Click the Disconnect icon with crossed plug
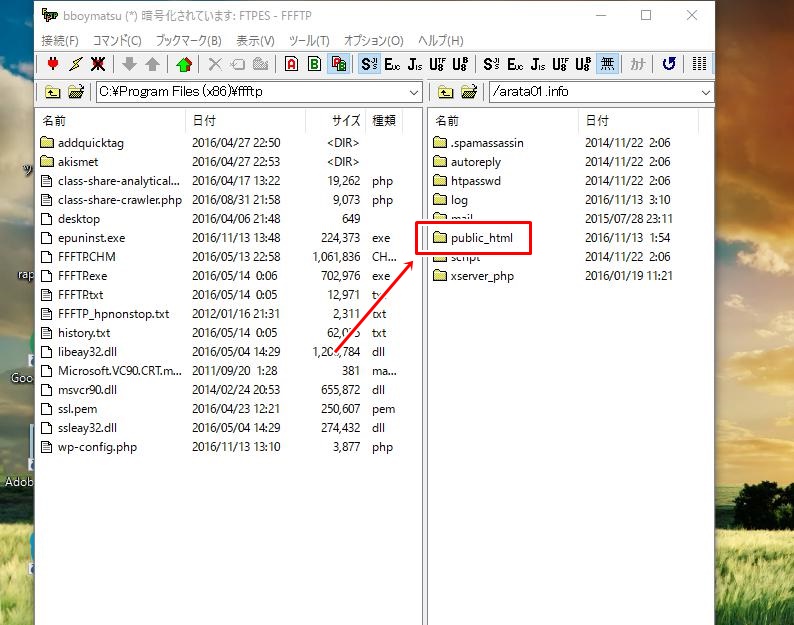 click(x=98, y=64)
